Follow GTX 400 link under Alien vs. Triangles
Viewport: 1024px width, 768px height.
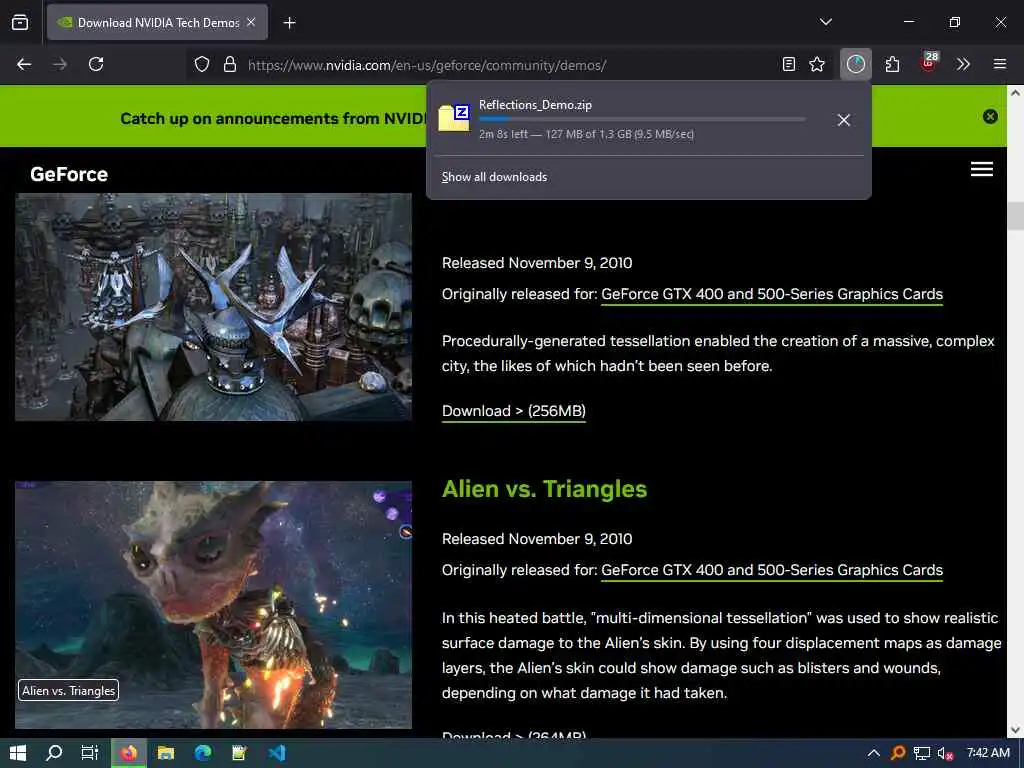tap(772, 570)
